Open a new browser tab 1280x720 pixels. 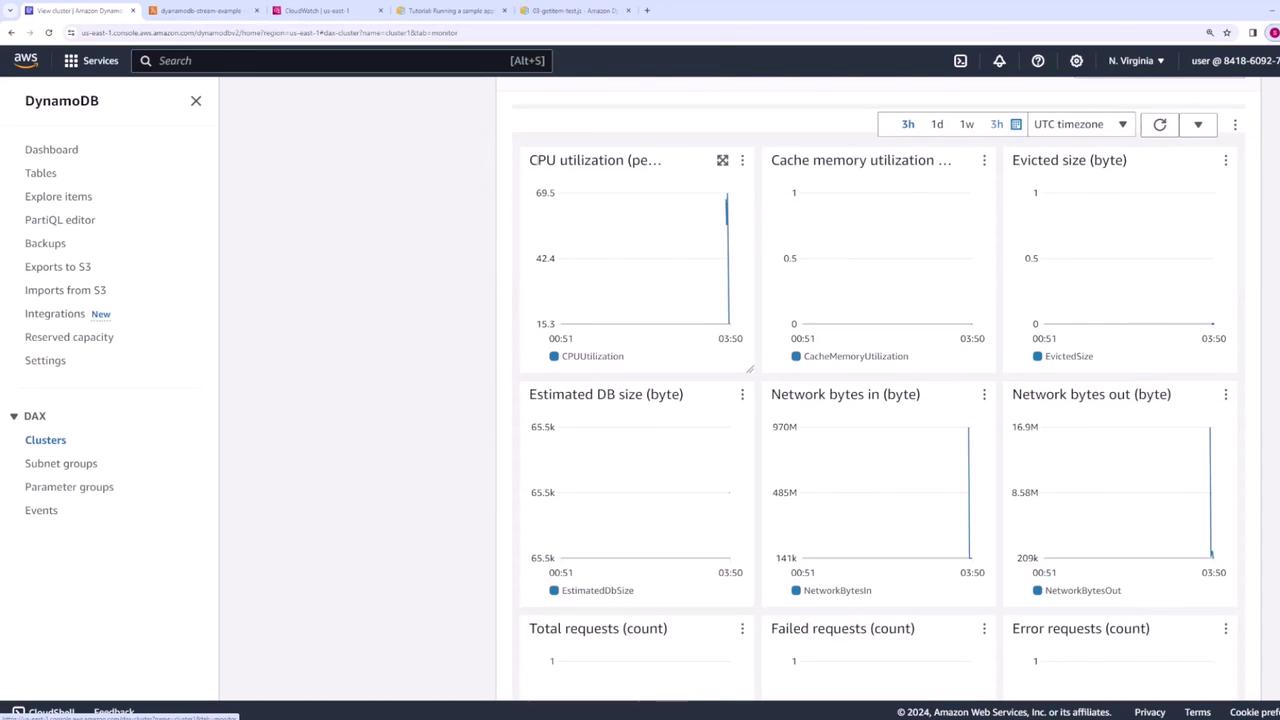[x=647, y=11]
